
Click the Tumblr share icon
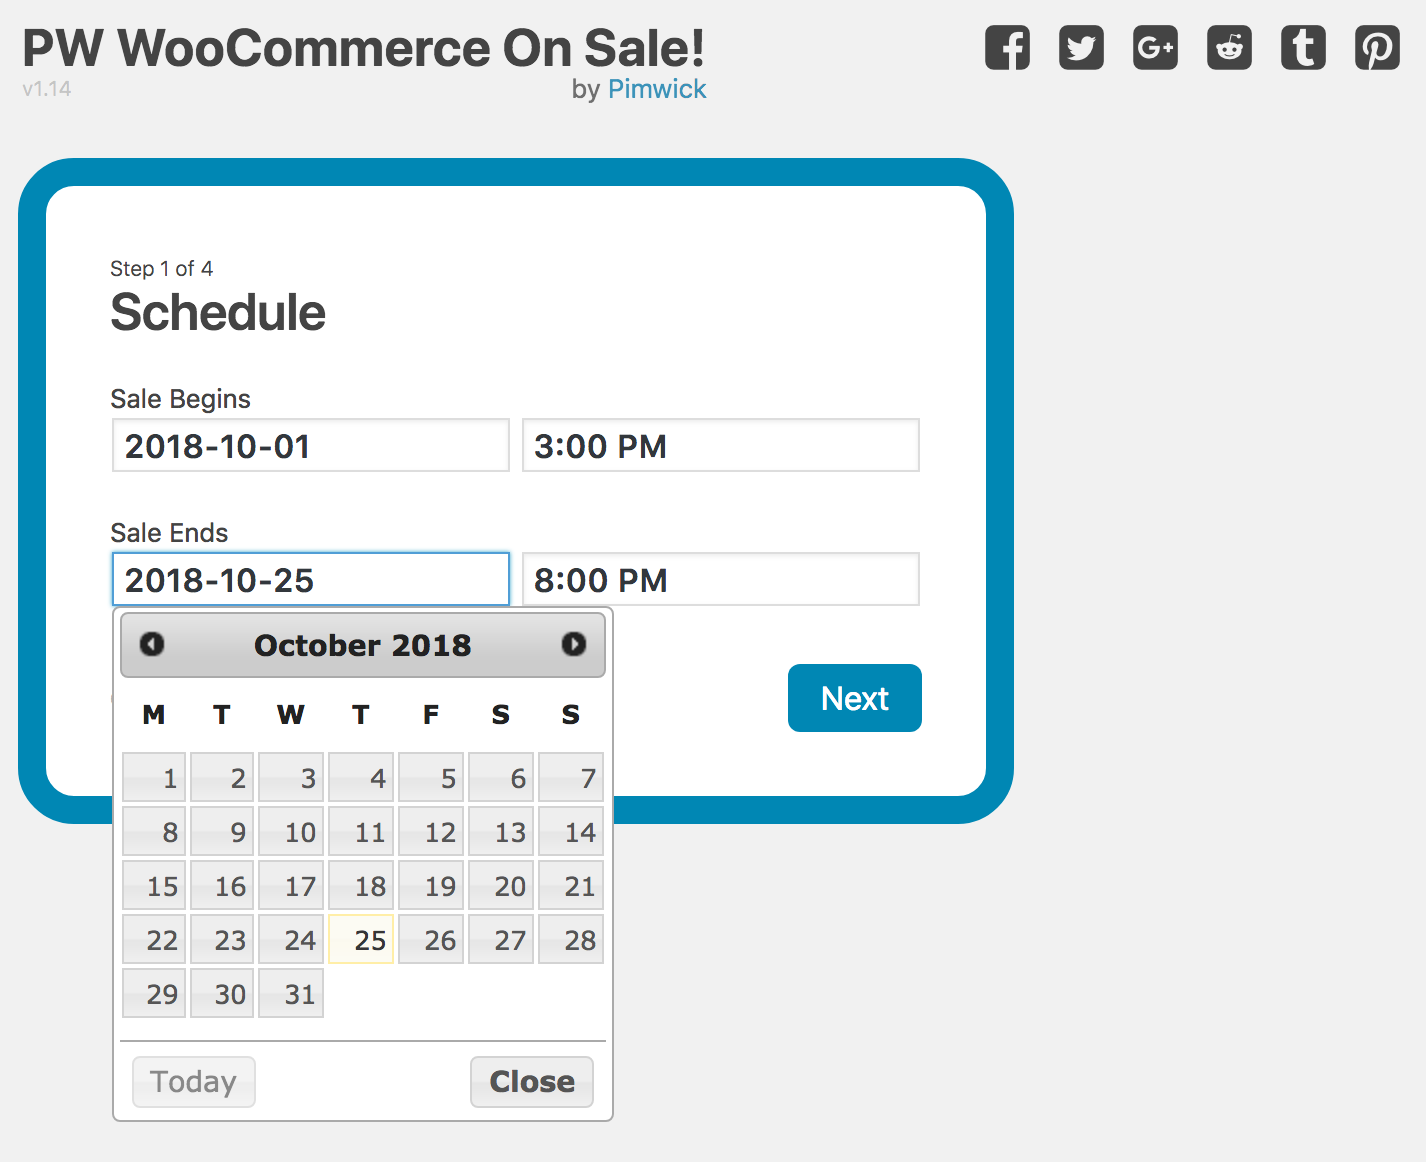tap(1302, 47)
